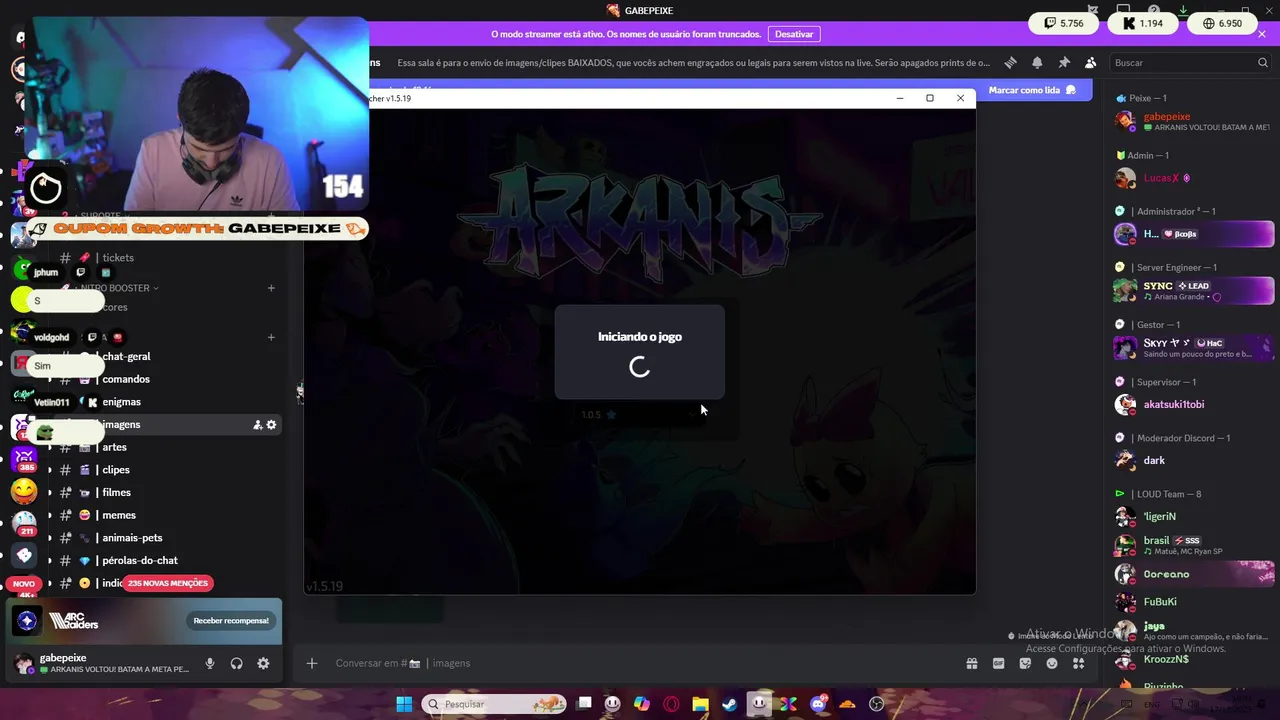This screenshot has height=720, width=1280.
Task: Open the gift icon in message bar
Action: 971,663
